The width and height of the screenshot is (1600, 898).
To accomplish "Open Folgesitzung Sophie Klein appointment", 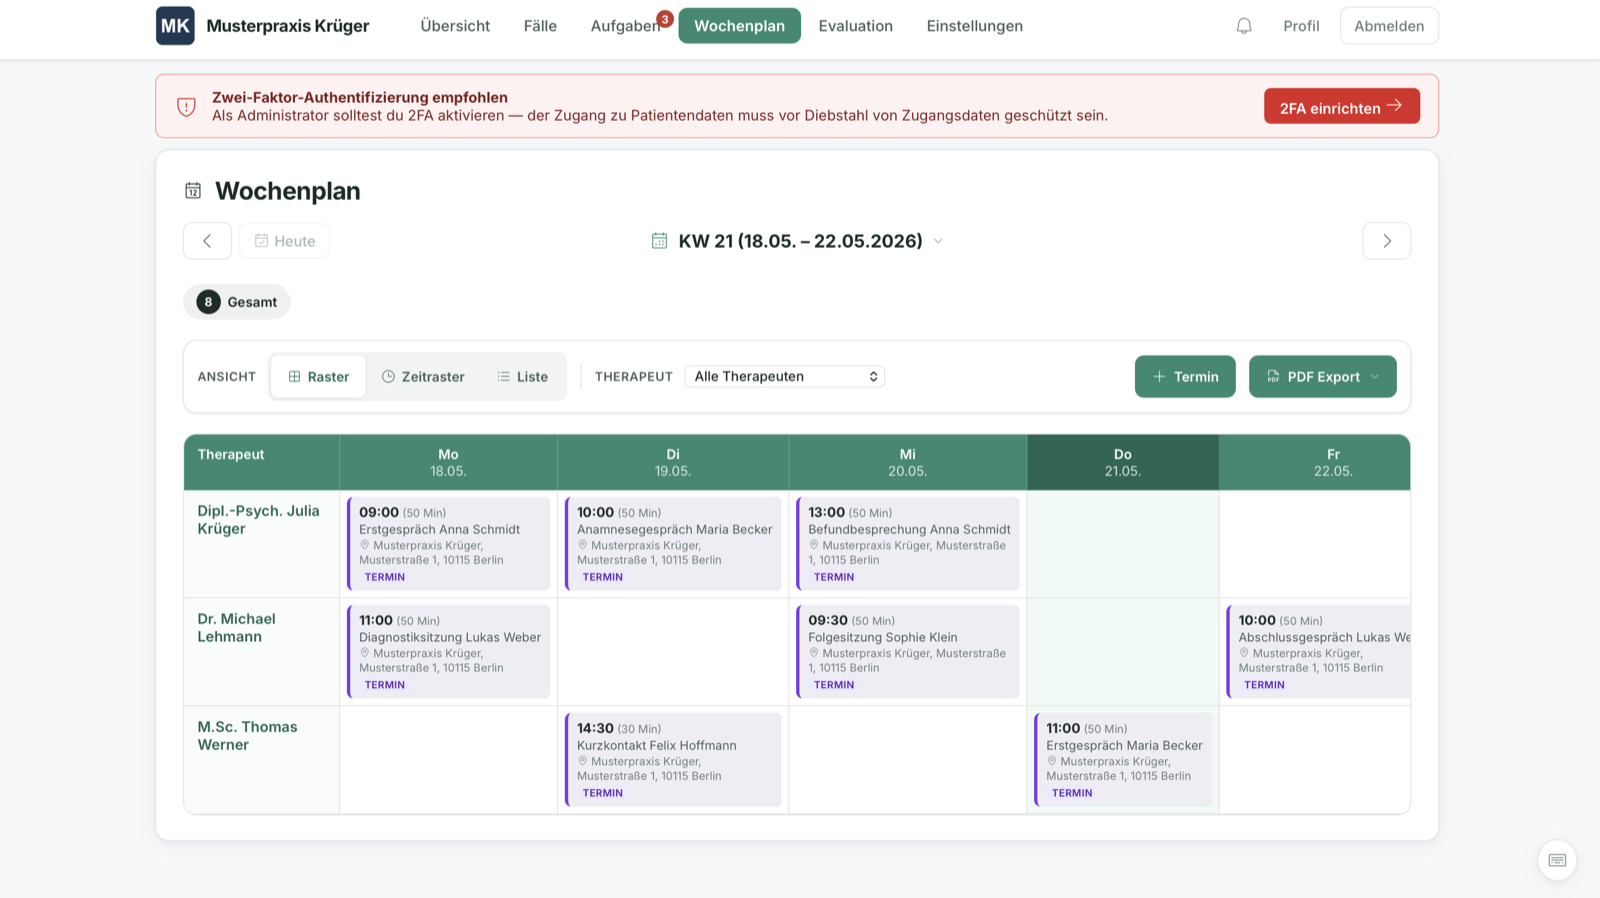I will (908, 652).
